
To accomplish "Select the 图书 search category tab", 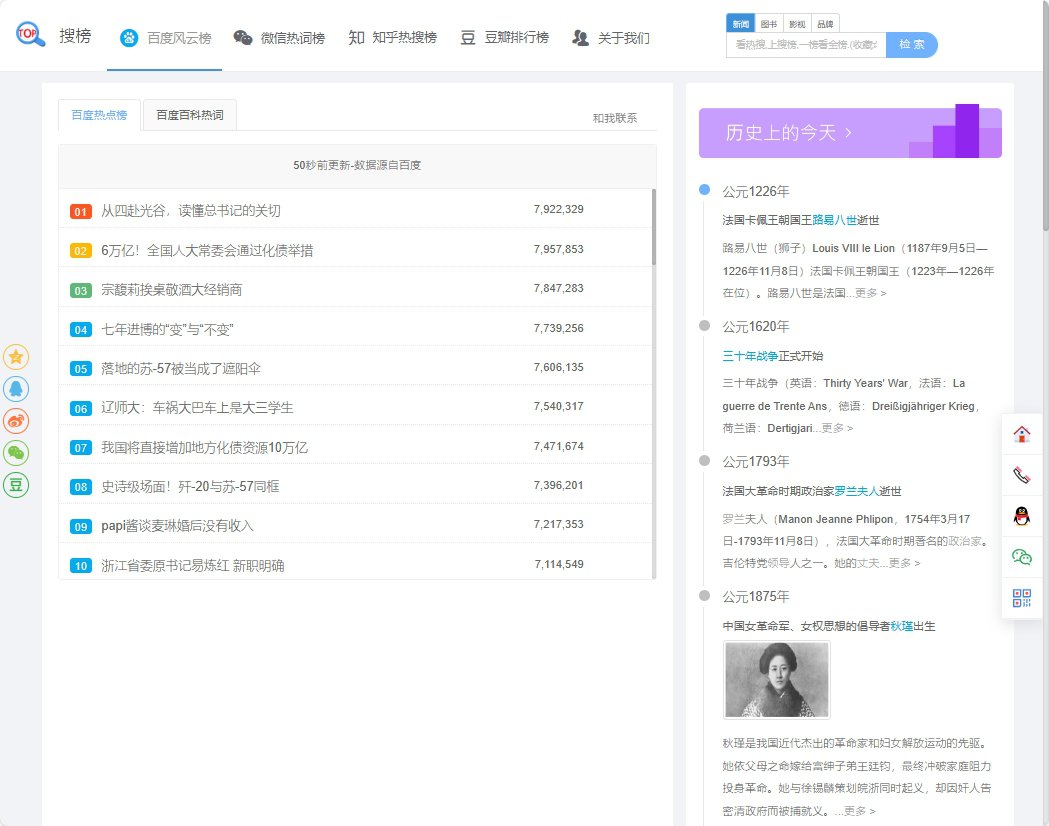I will pos(768,23).
